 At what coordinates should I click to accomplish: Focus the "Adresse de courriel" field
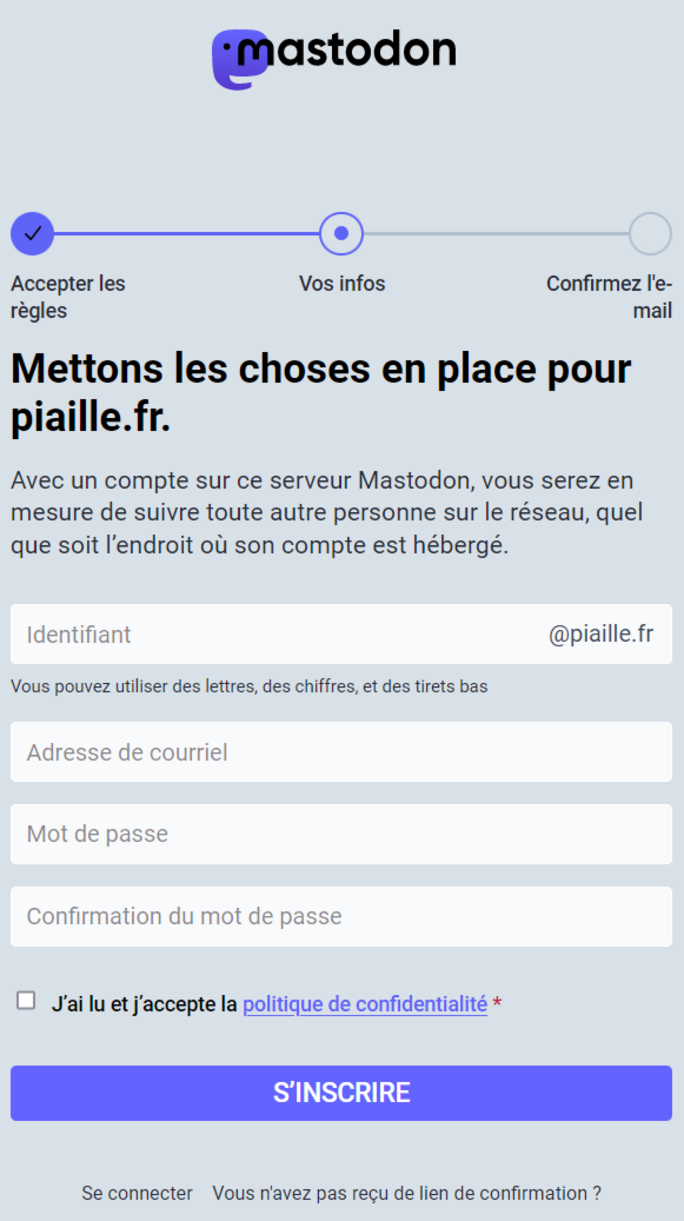[341, 752]
